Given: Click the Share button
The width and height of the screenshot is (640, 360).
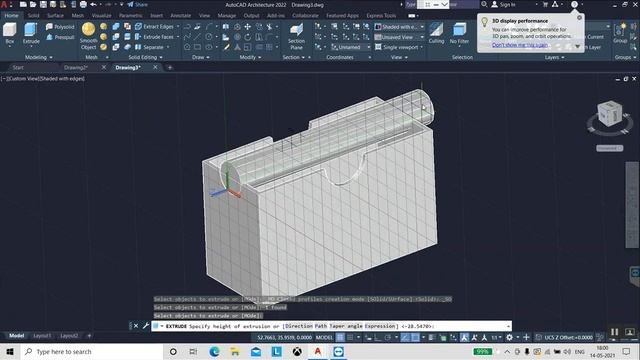Looking at the screenshot, I should pos(138,4).
